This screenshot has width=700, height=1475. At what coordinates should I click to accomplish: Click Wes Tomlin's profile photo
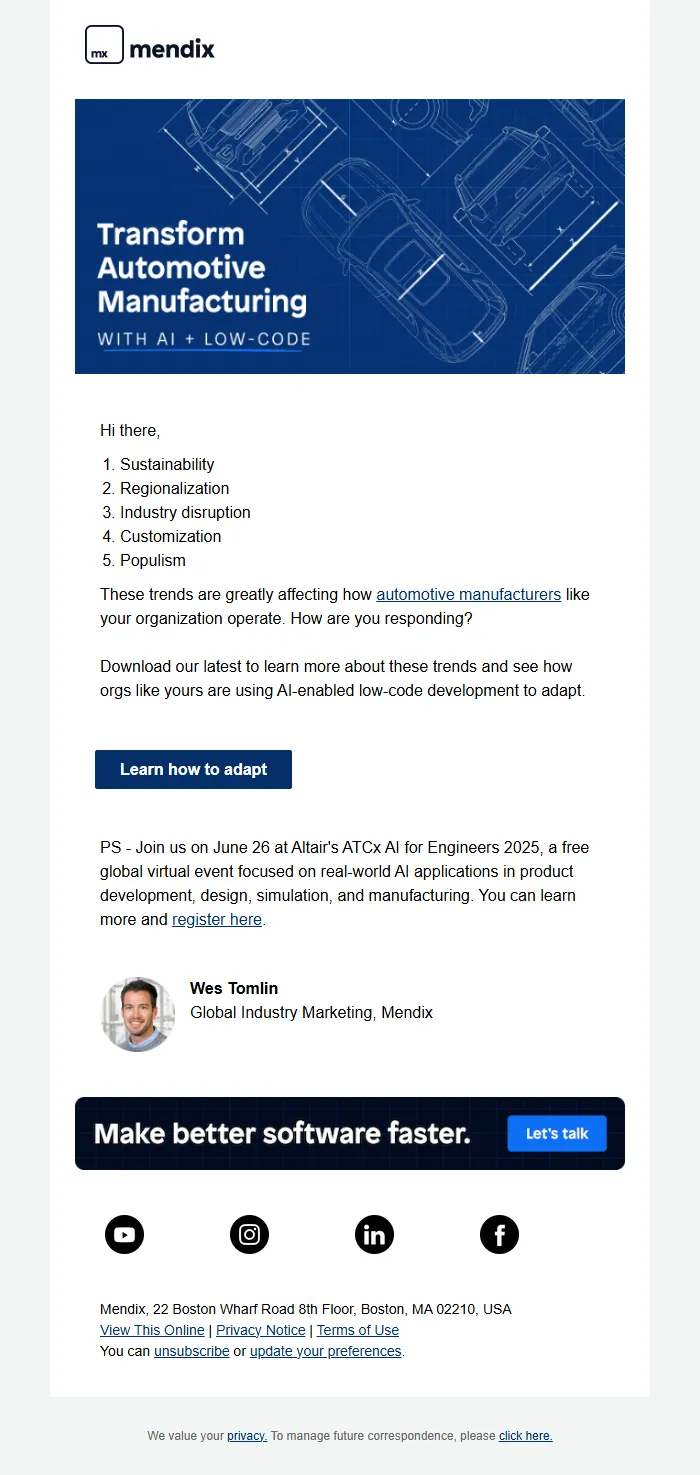point(138,1014)
